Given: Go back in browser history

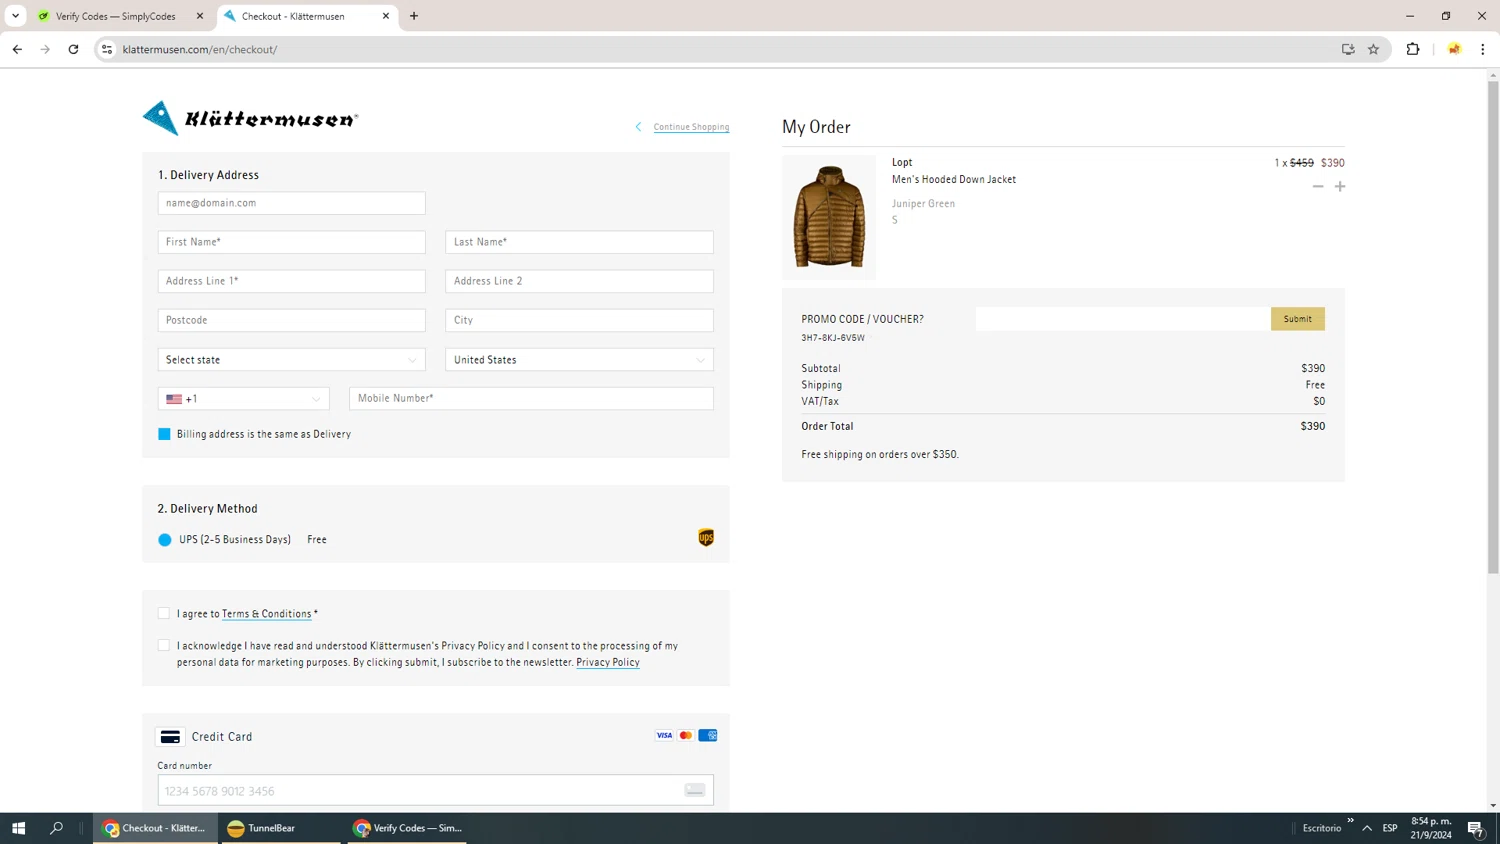Looking at the screenshot, I should [17, 49].
